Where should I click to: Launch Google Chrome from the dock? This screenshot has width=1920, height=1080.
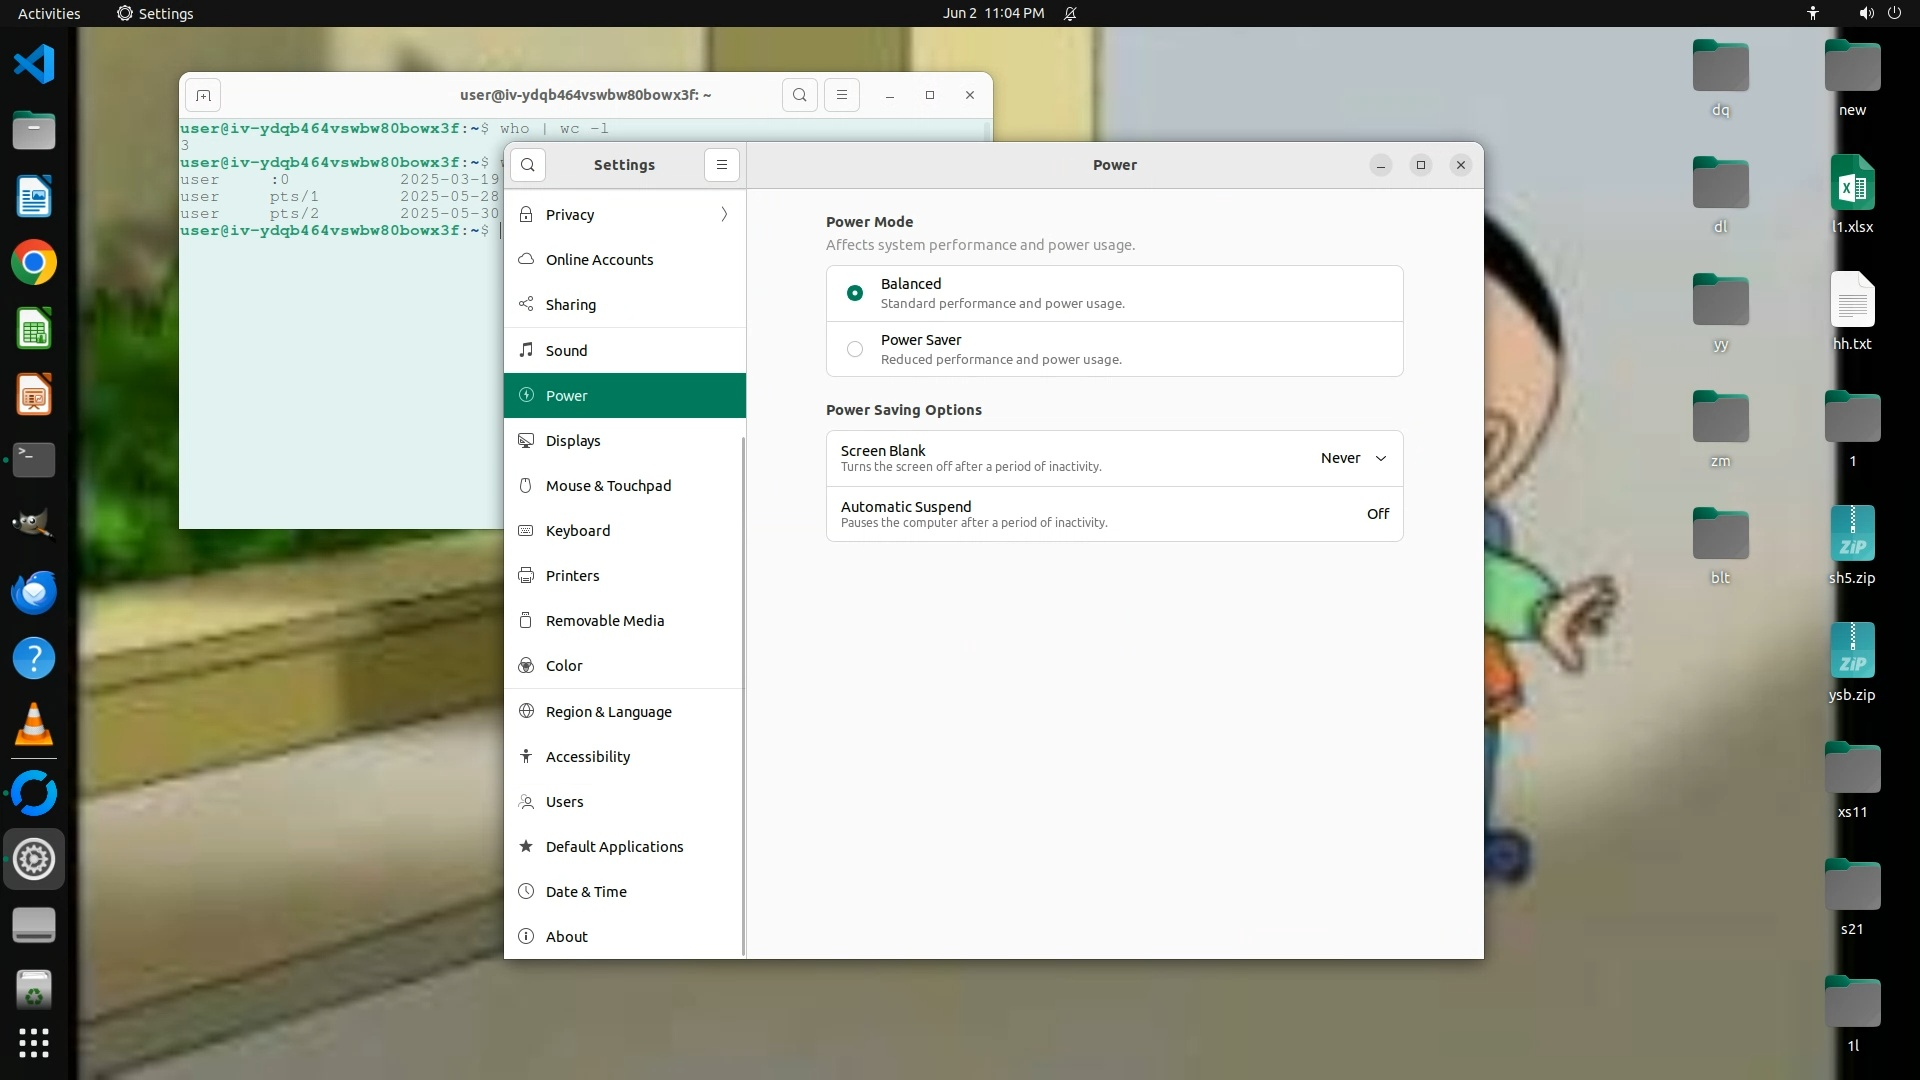34,263
